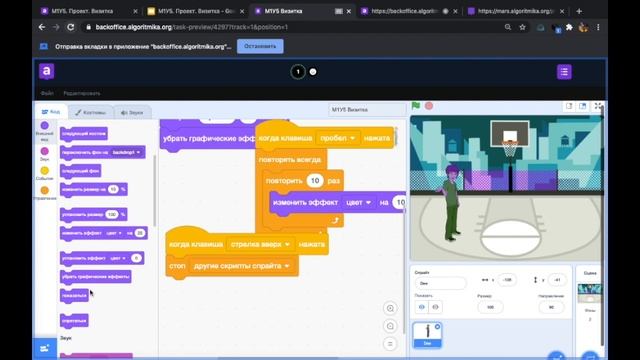The width and height of the screenshot is (640, 360).
Task: Select the 'События' yellow category circle
Action: pos(44,171)
